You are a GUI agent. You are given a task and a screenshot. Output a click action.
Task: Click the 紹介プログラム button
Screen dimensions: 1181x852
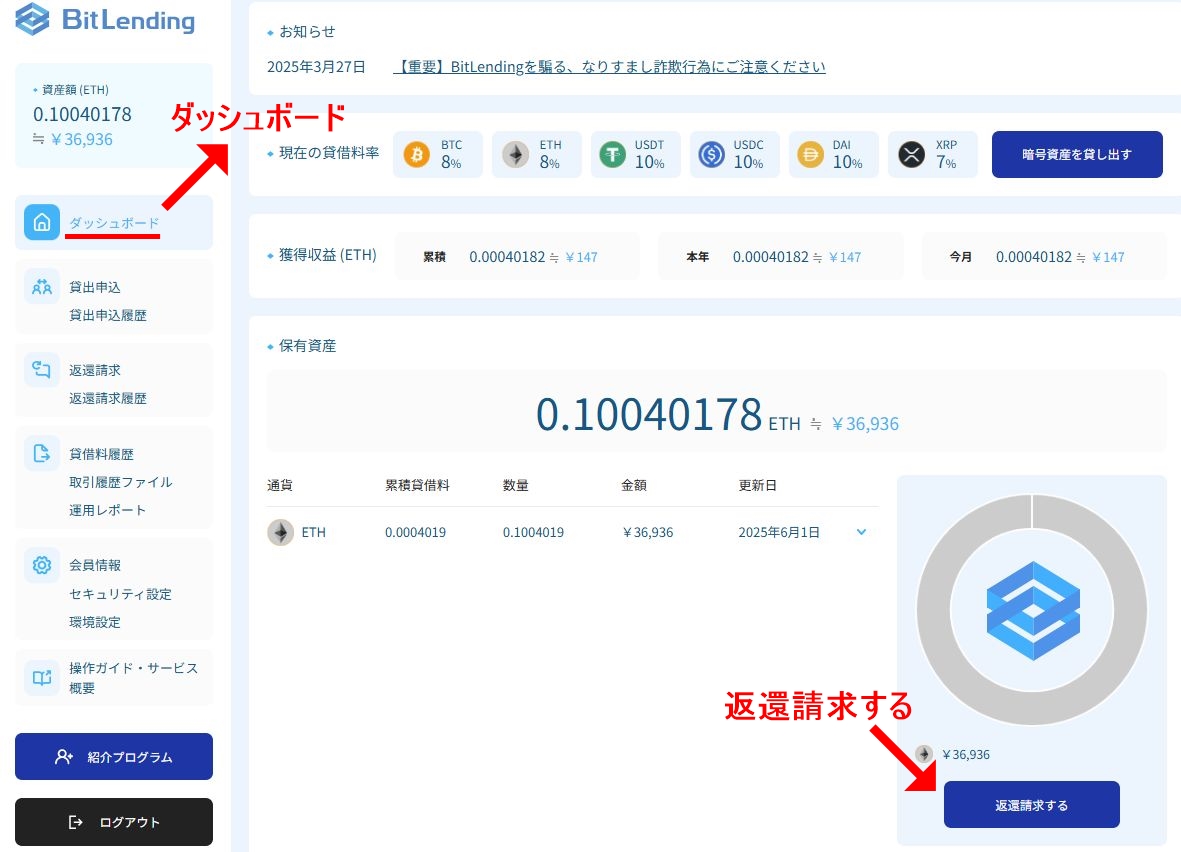point(114,756)
